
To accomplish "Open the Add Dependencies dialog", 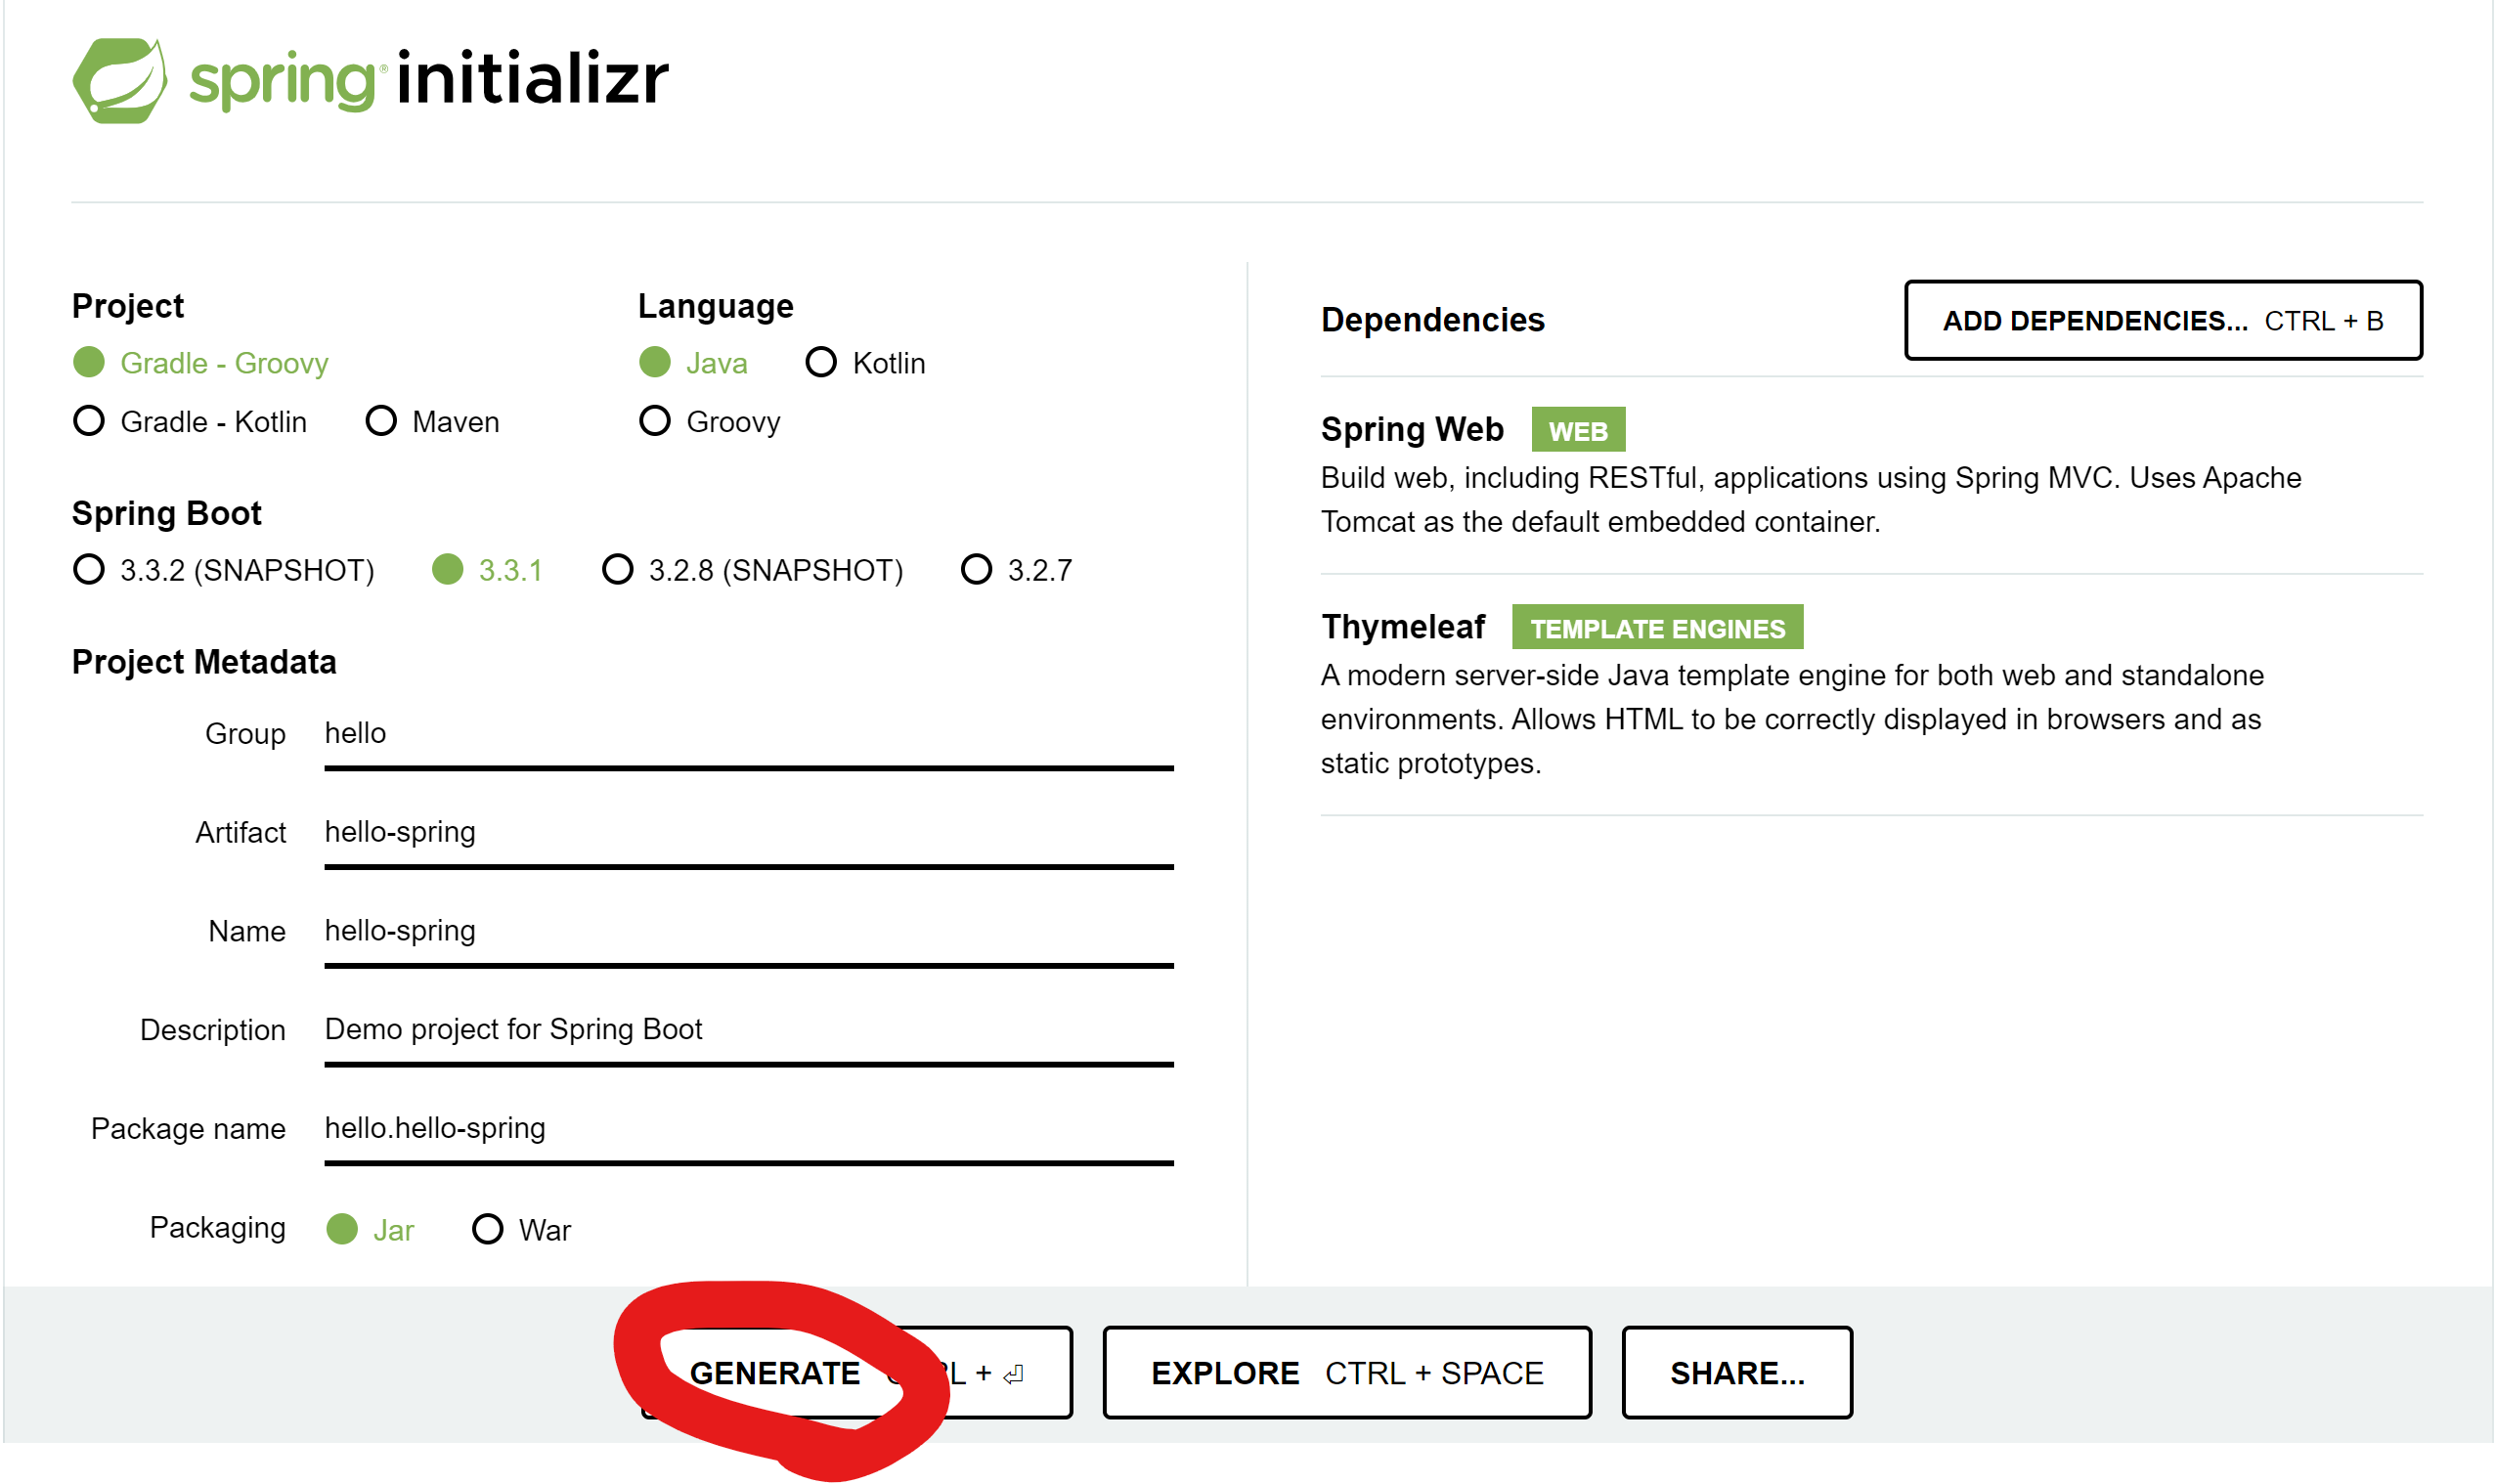I will [2163, 320].
